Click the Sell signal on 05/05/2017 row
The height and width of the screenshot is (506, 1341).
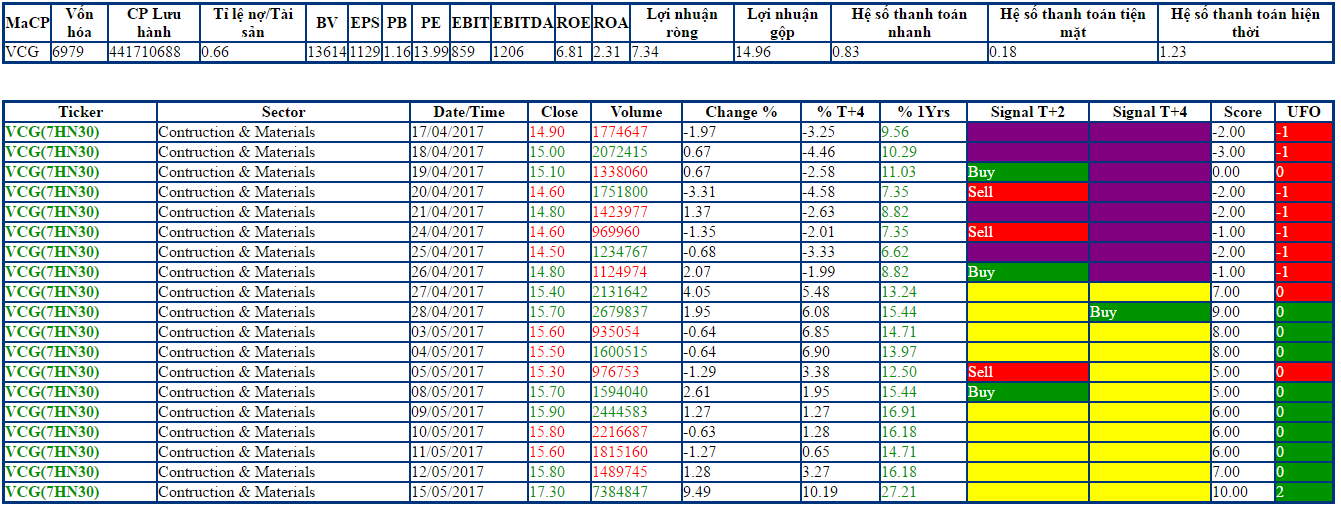1027,372
